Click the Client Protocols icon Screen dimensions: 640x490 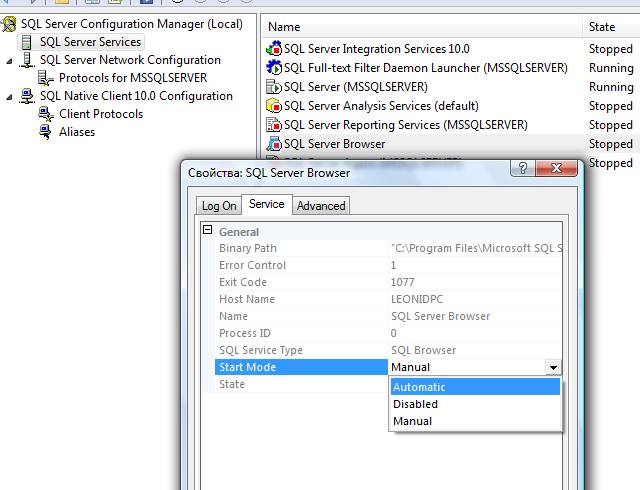46,114
